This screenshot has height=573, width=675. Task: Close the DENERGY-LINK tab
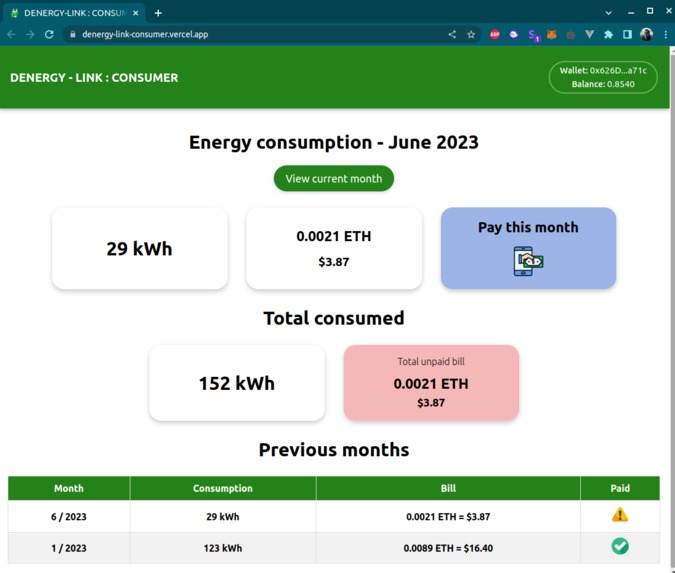coord(136,13)
